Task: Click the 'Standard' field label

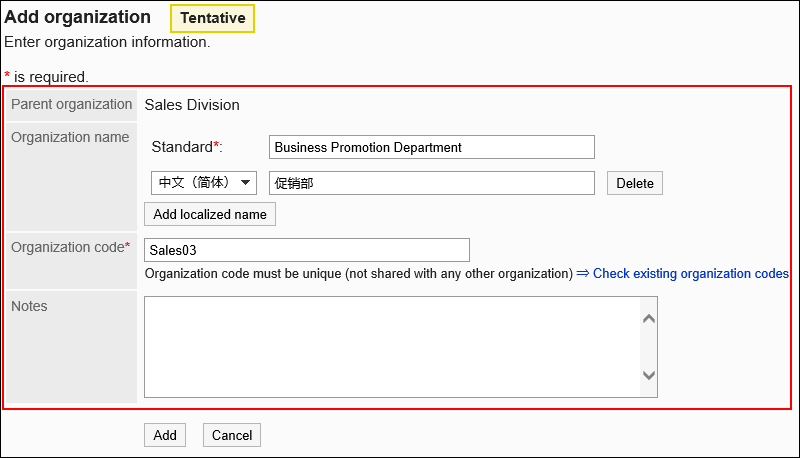Action: [187, 147]
